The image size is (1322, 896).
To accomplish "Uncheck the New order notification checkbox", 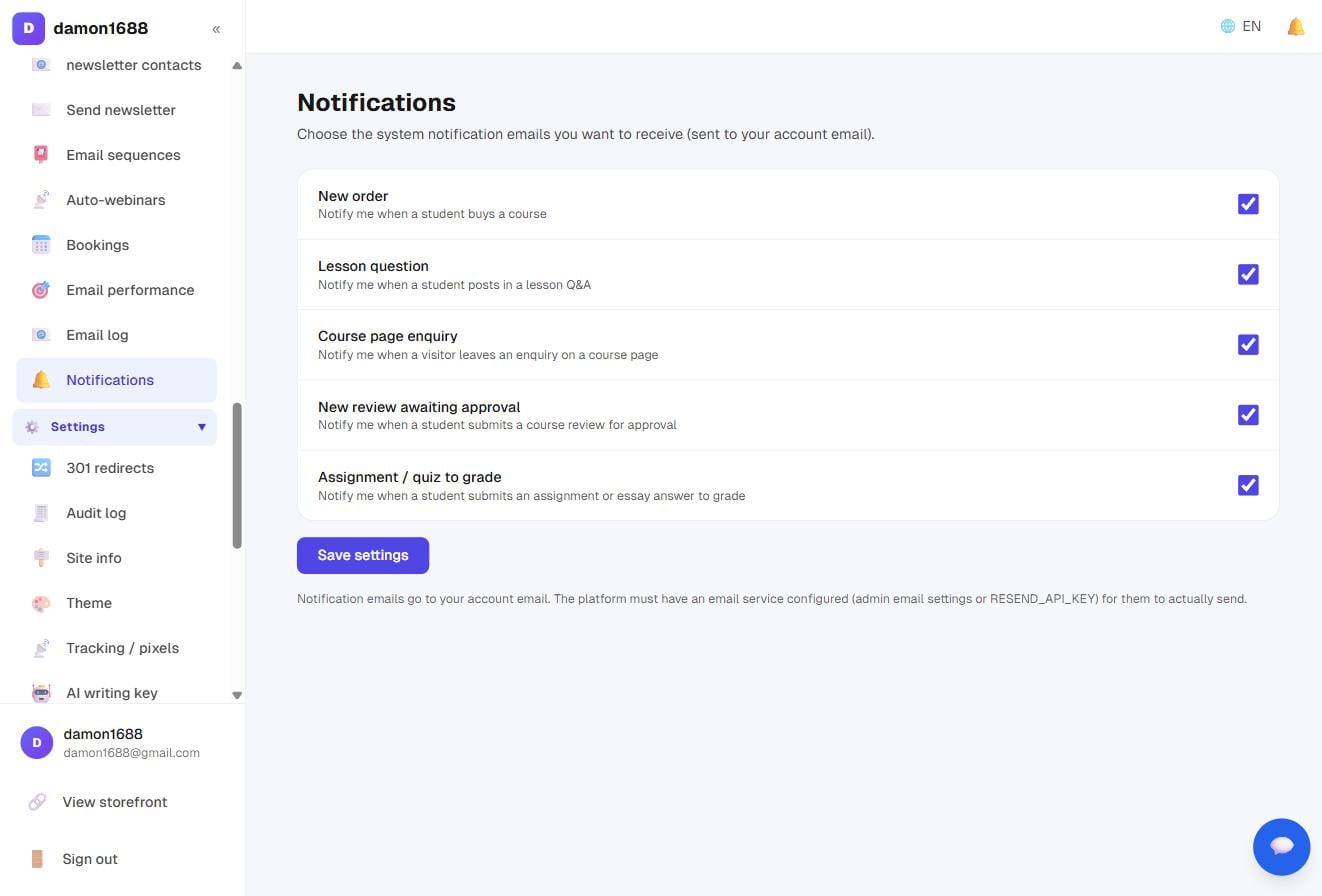I will pos(1248,204).
